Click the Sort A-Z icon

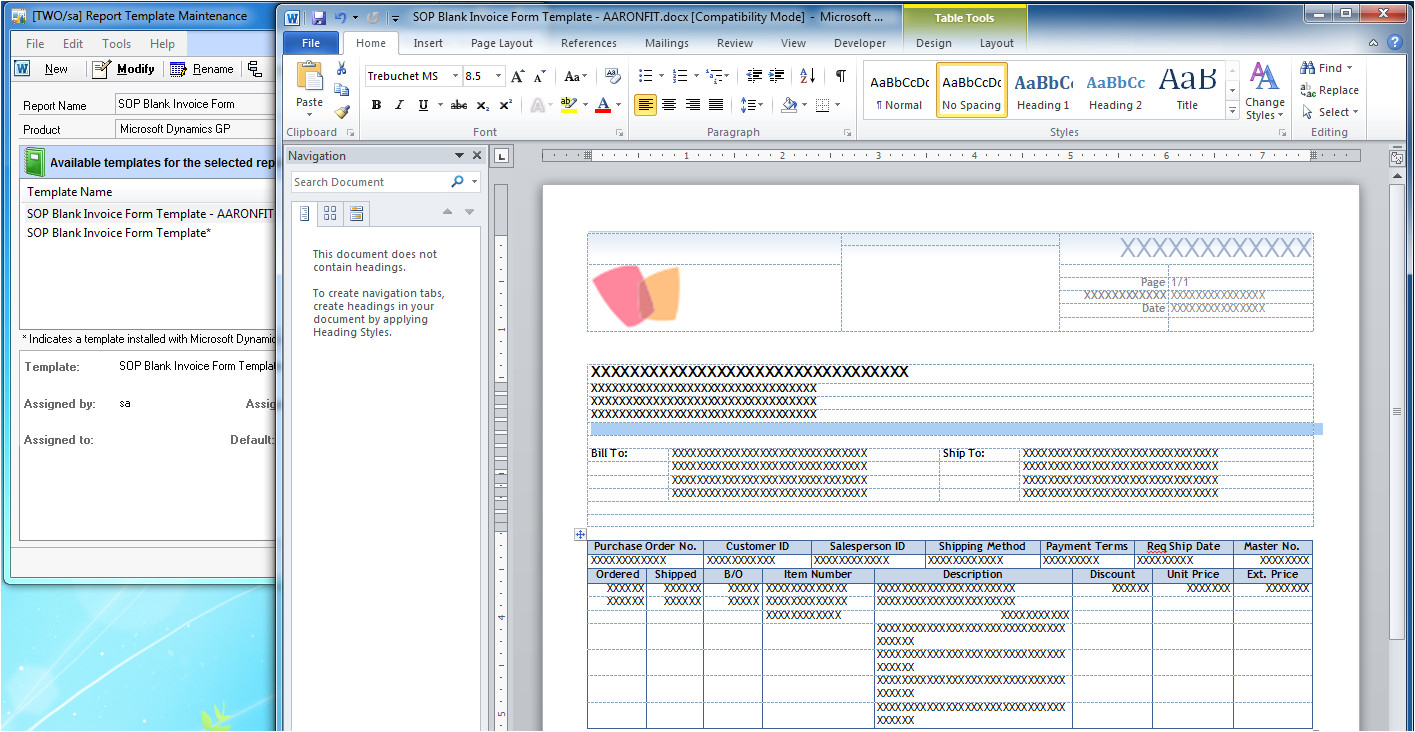click(x=809, y=76)
